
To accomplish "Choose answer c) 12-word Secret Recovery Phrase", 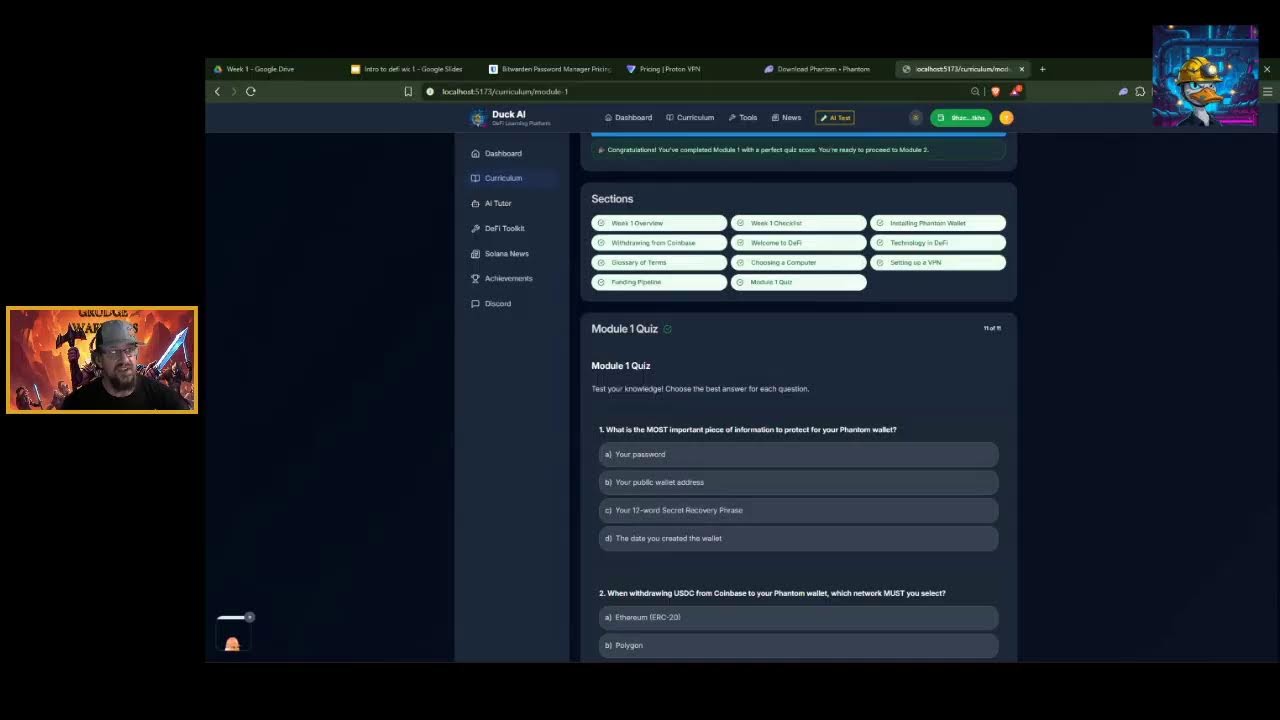I will 798,510.
